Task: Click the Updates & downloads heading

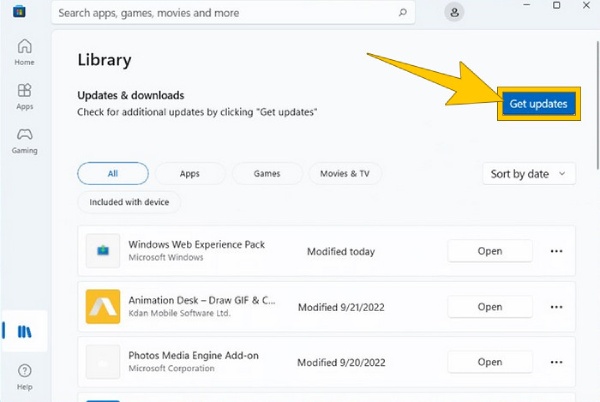Action: point(131,95)
